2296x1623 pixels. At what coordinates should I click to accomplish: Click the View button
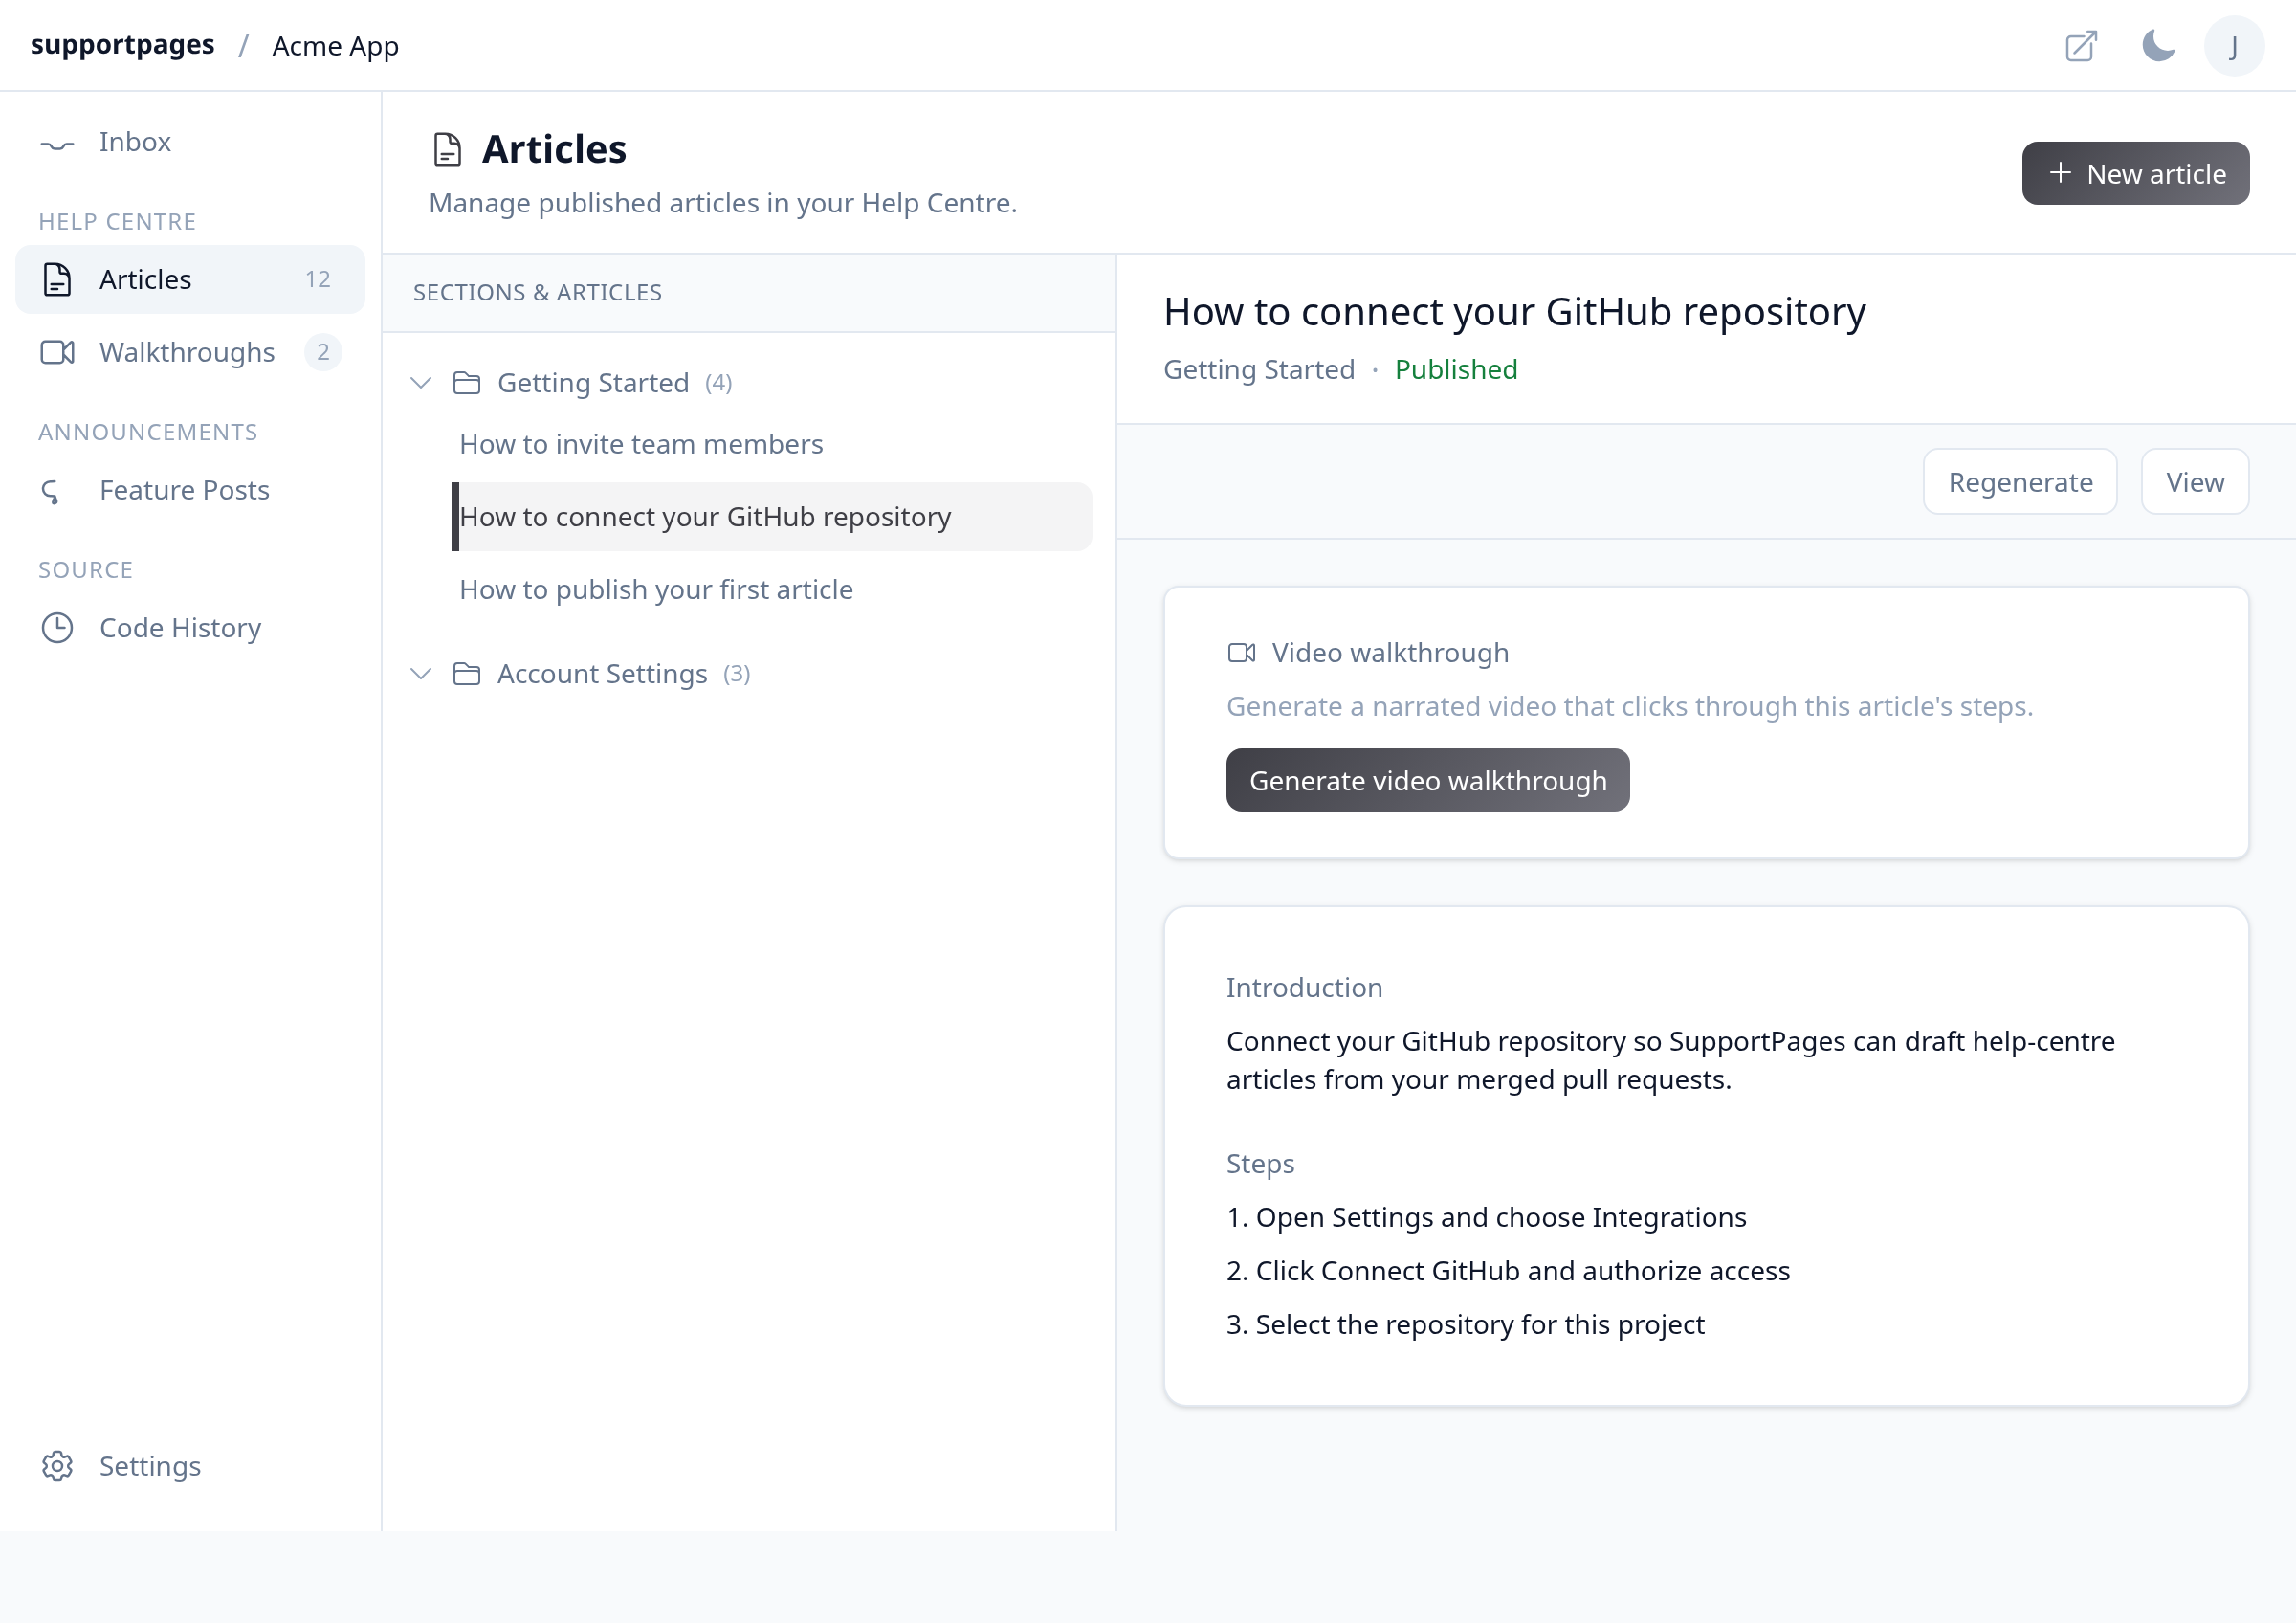[x=2194, y=483]
